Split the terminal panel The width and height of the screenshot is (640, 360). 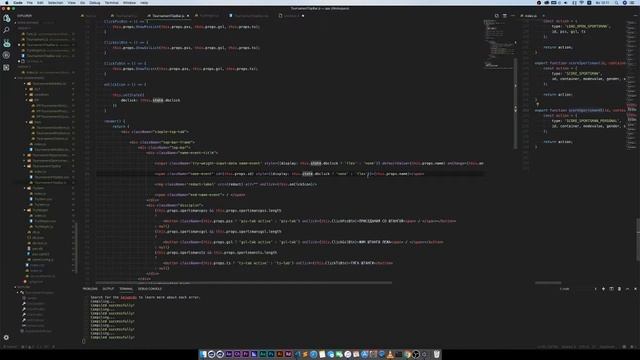coord(611,289)
